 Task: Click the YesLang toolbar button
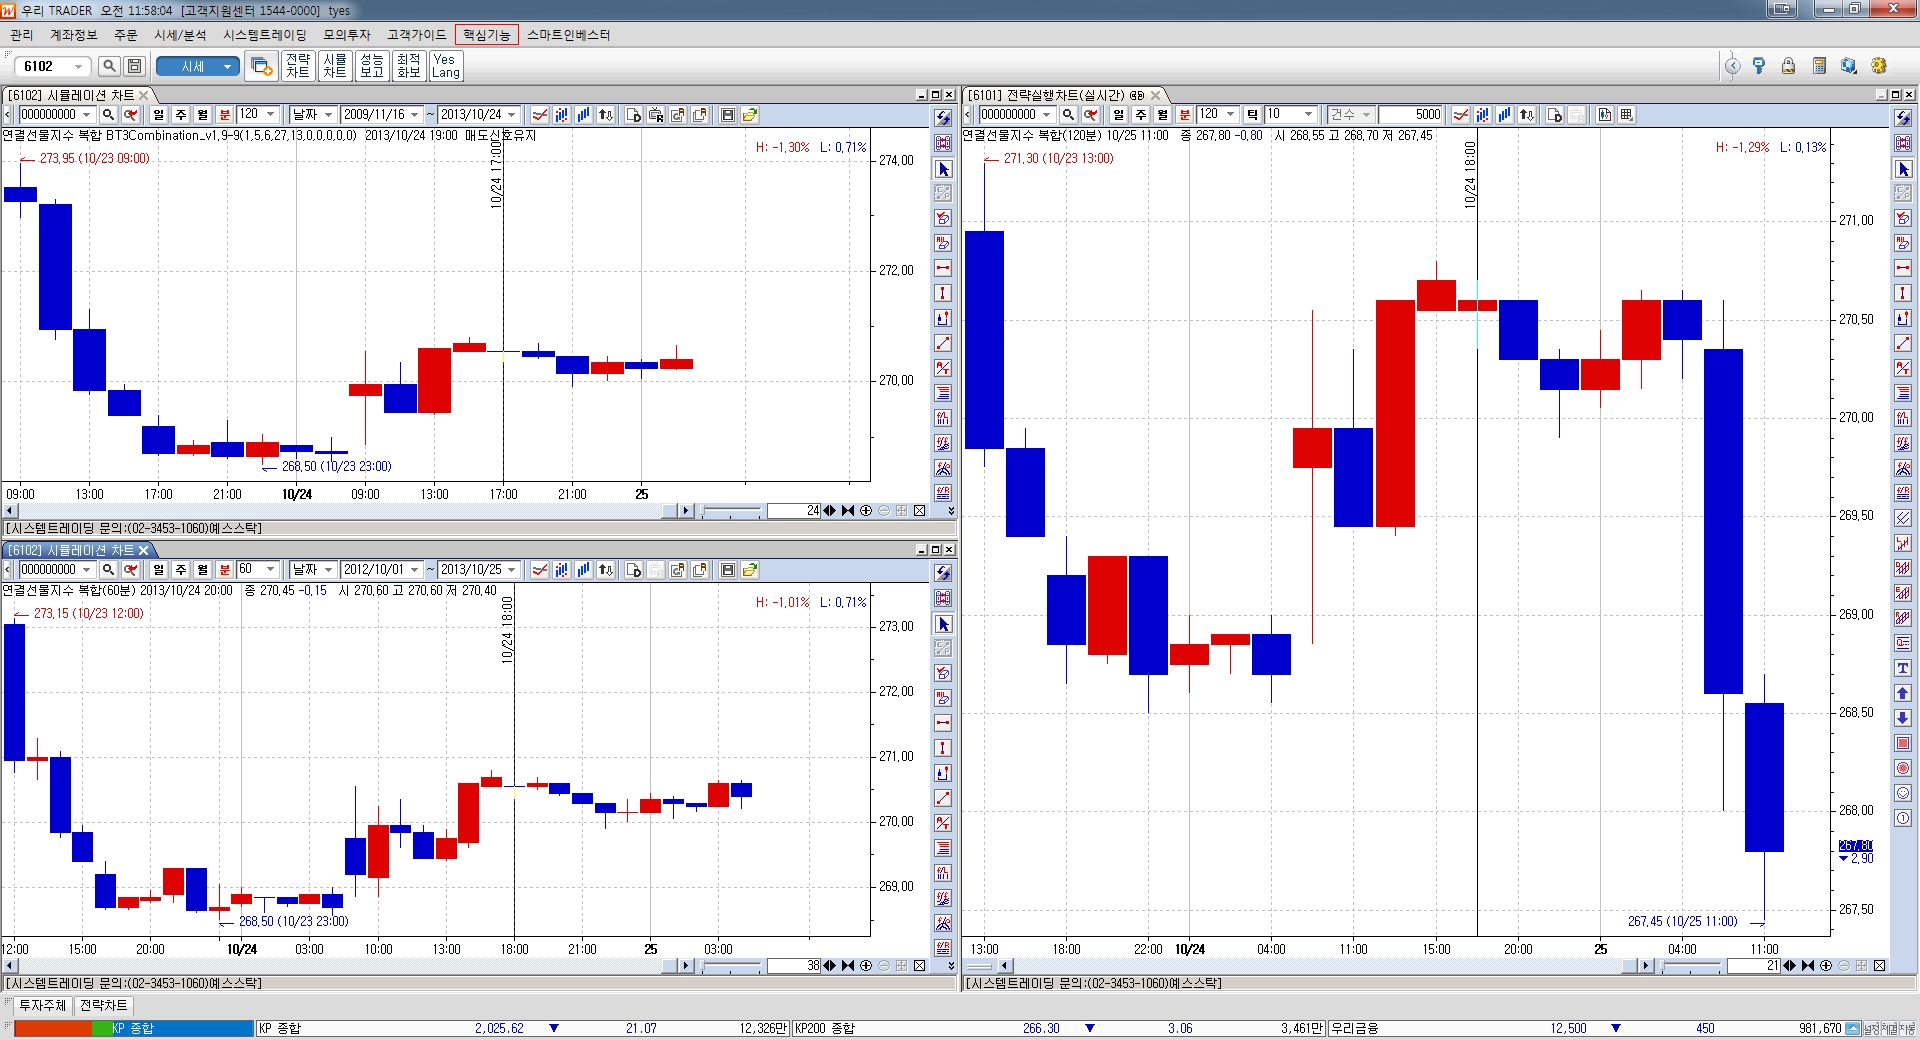(x=445, y=66)
